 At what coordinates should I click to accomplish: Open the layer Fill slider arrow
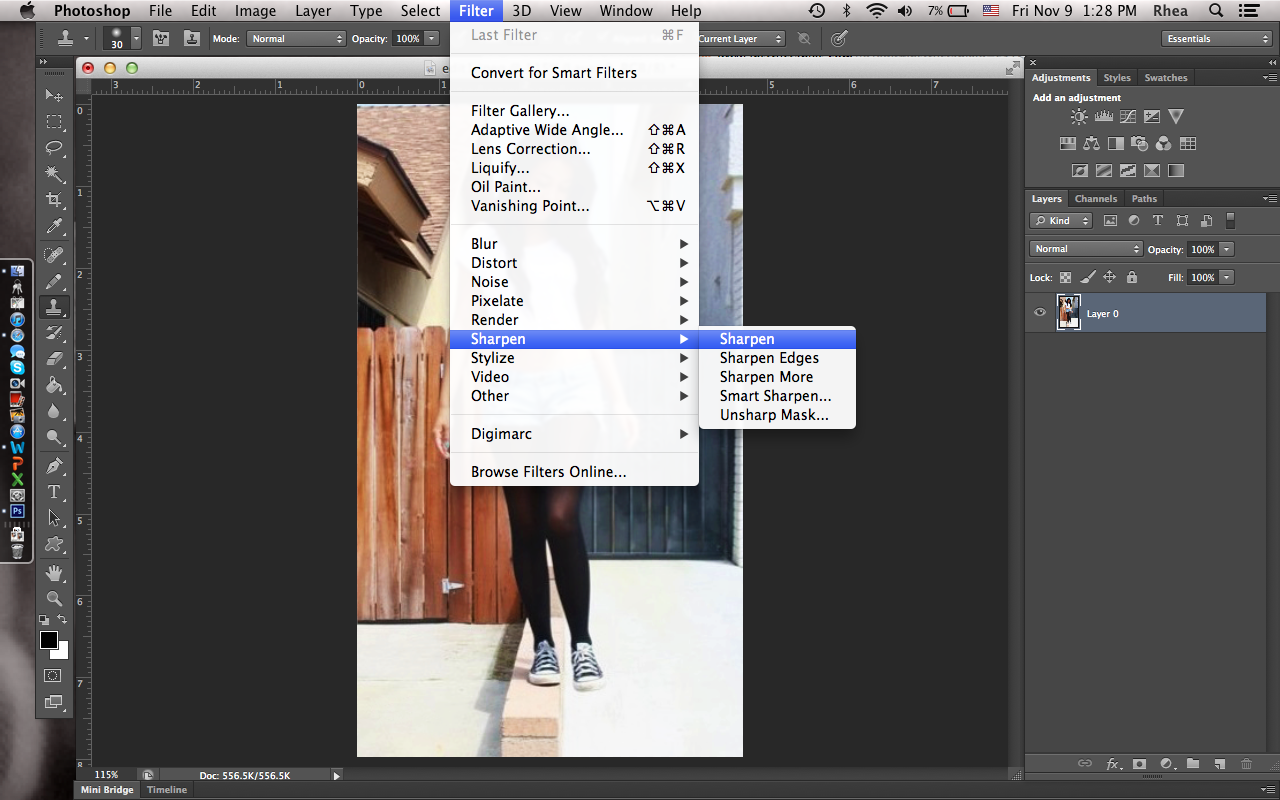pos(1227,277)
